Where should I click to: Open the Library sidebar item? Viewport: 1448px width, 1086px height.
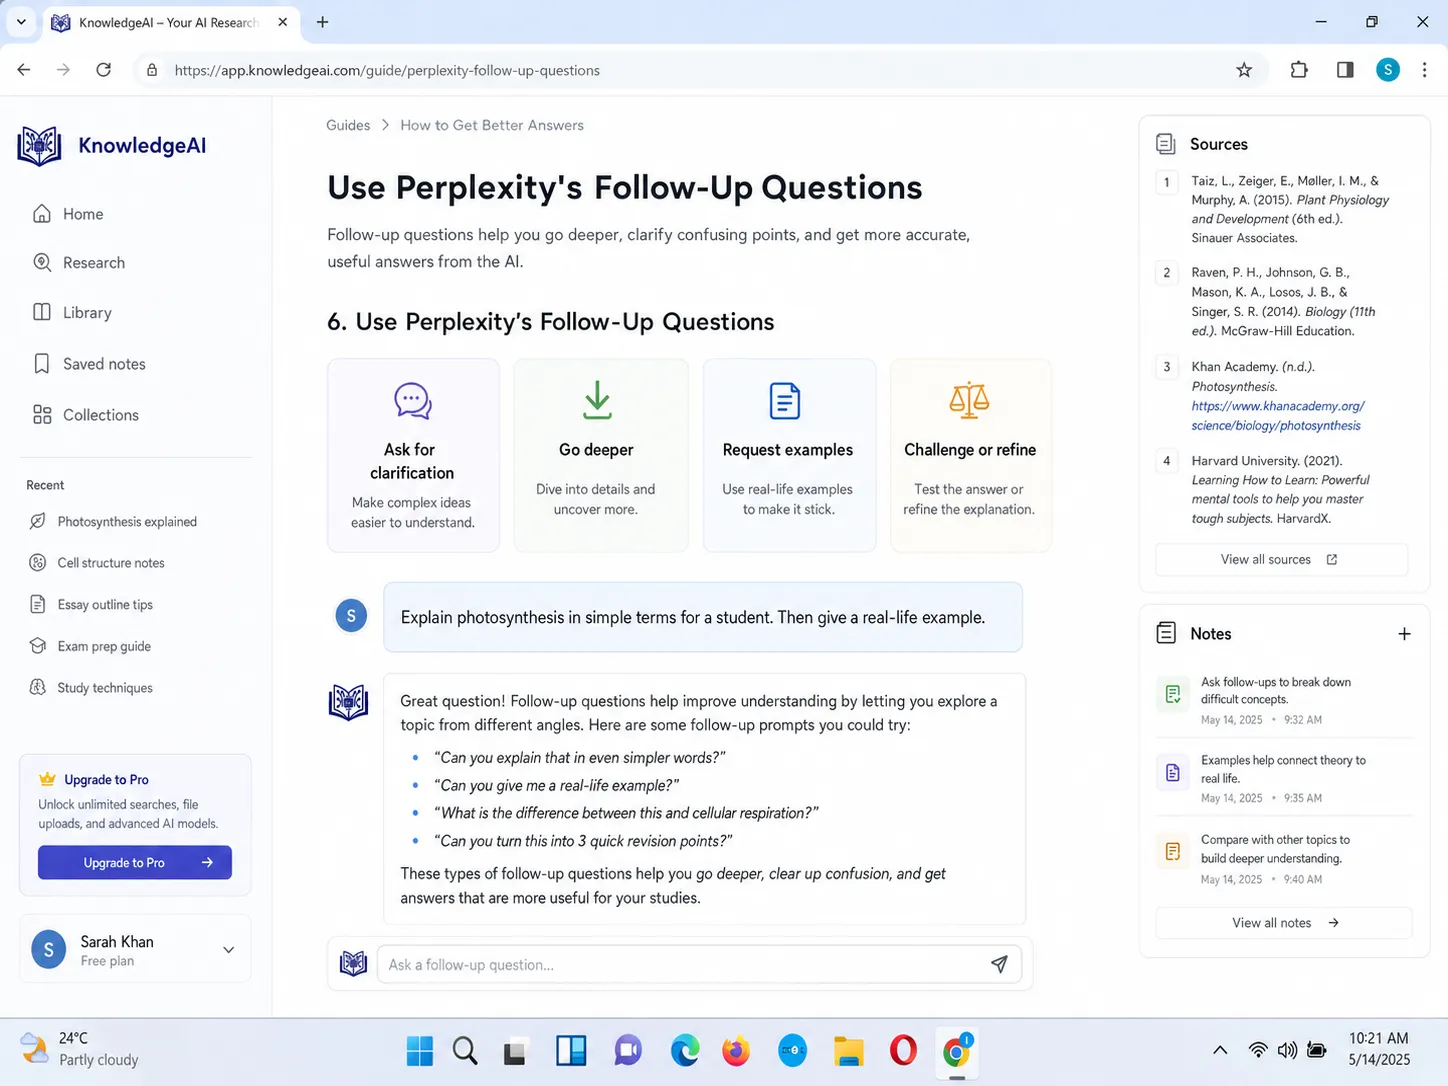pos(72,313)
